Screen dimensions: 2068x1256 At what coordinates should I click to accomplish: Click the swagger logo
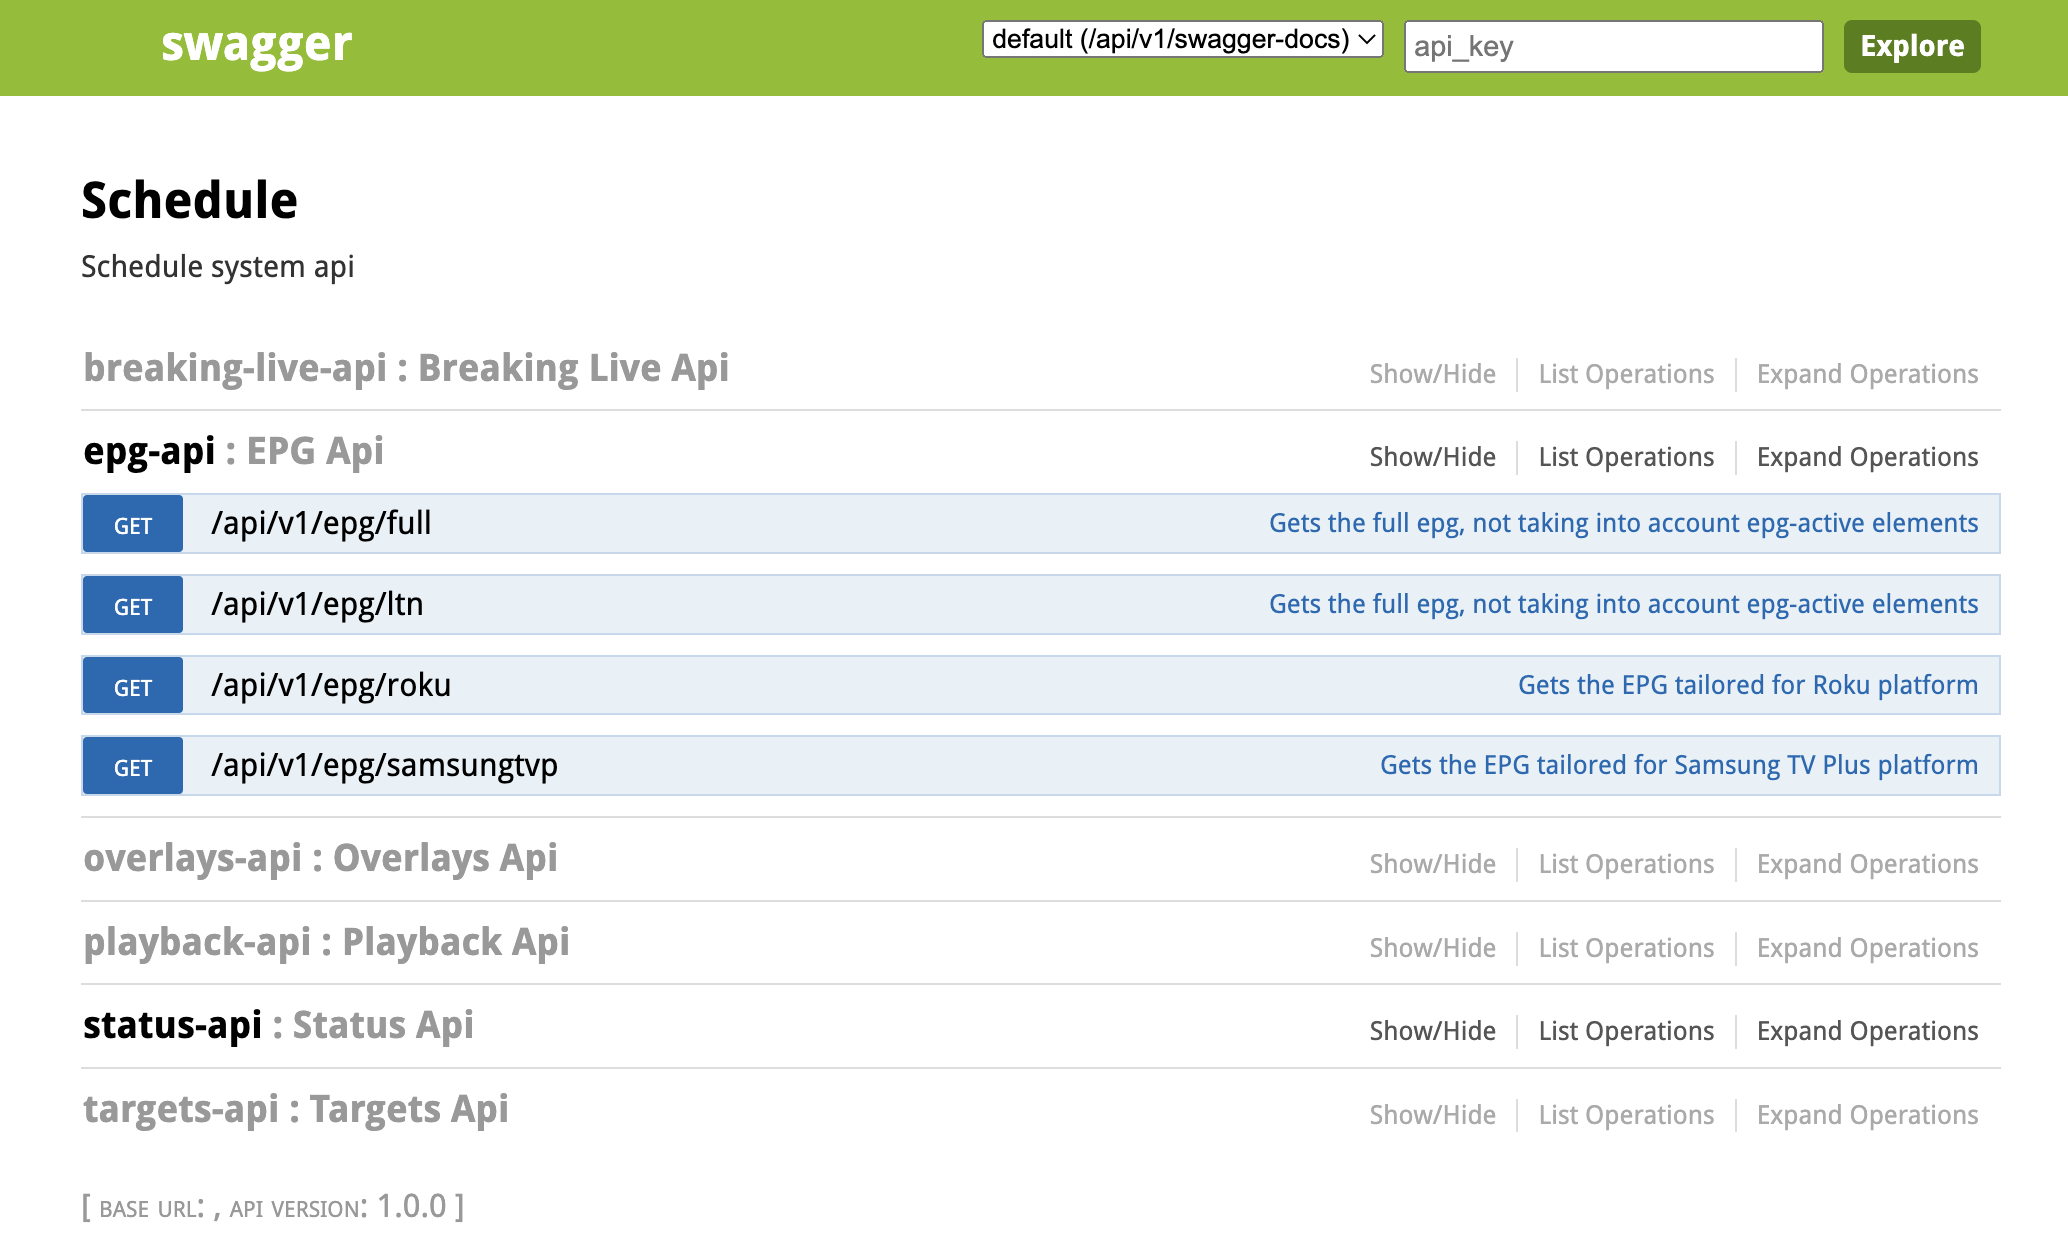[256, 44]
